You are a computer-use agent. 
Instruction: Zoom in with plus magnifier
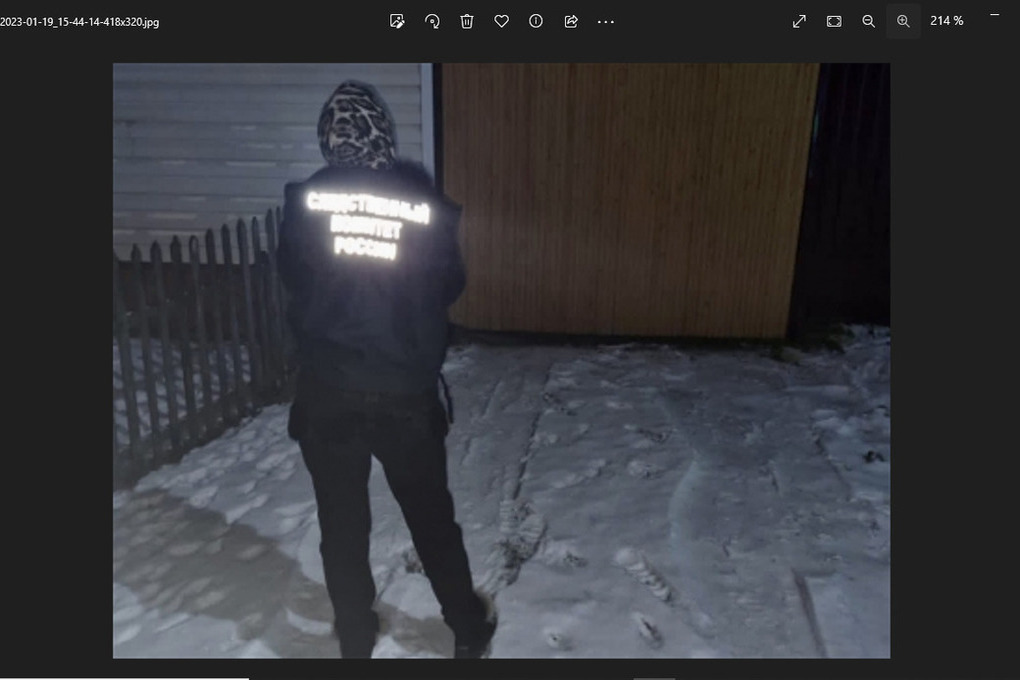point(904,21)
